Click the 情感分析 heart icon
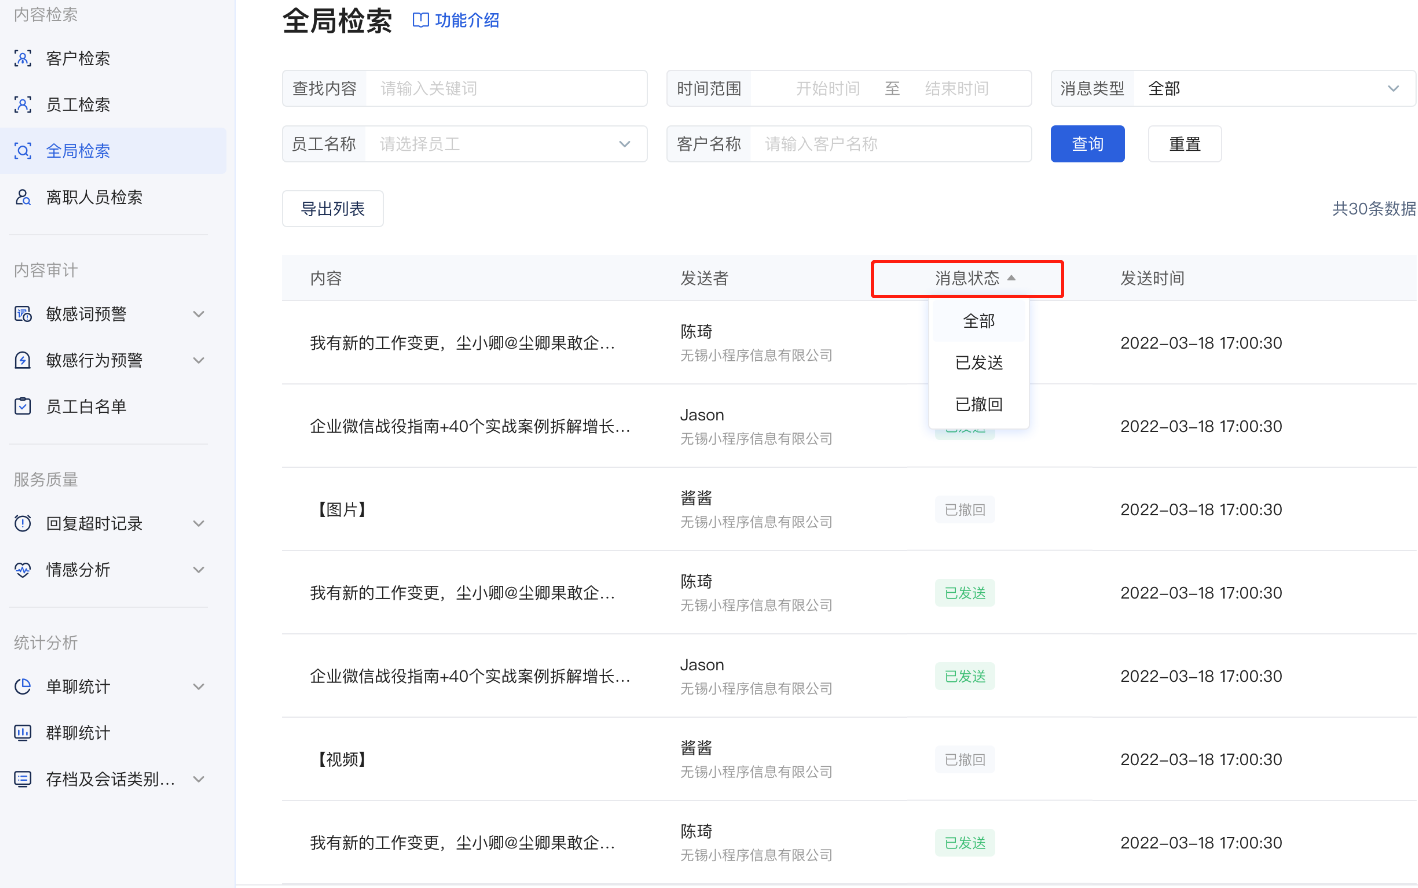The image size is (1418, 888). click(23, 569)
